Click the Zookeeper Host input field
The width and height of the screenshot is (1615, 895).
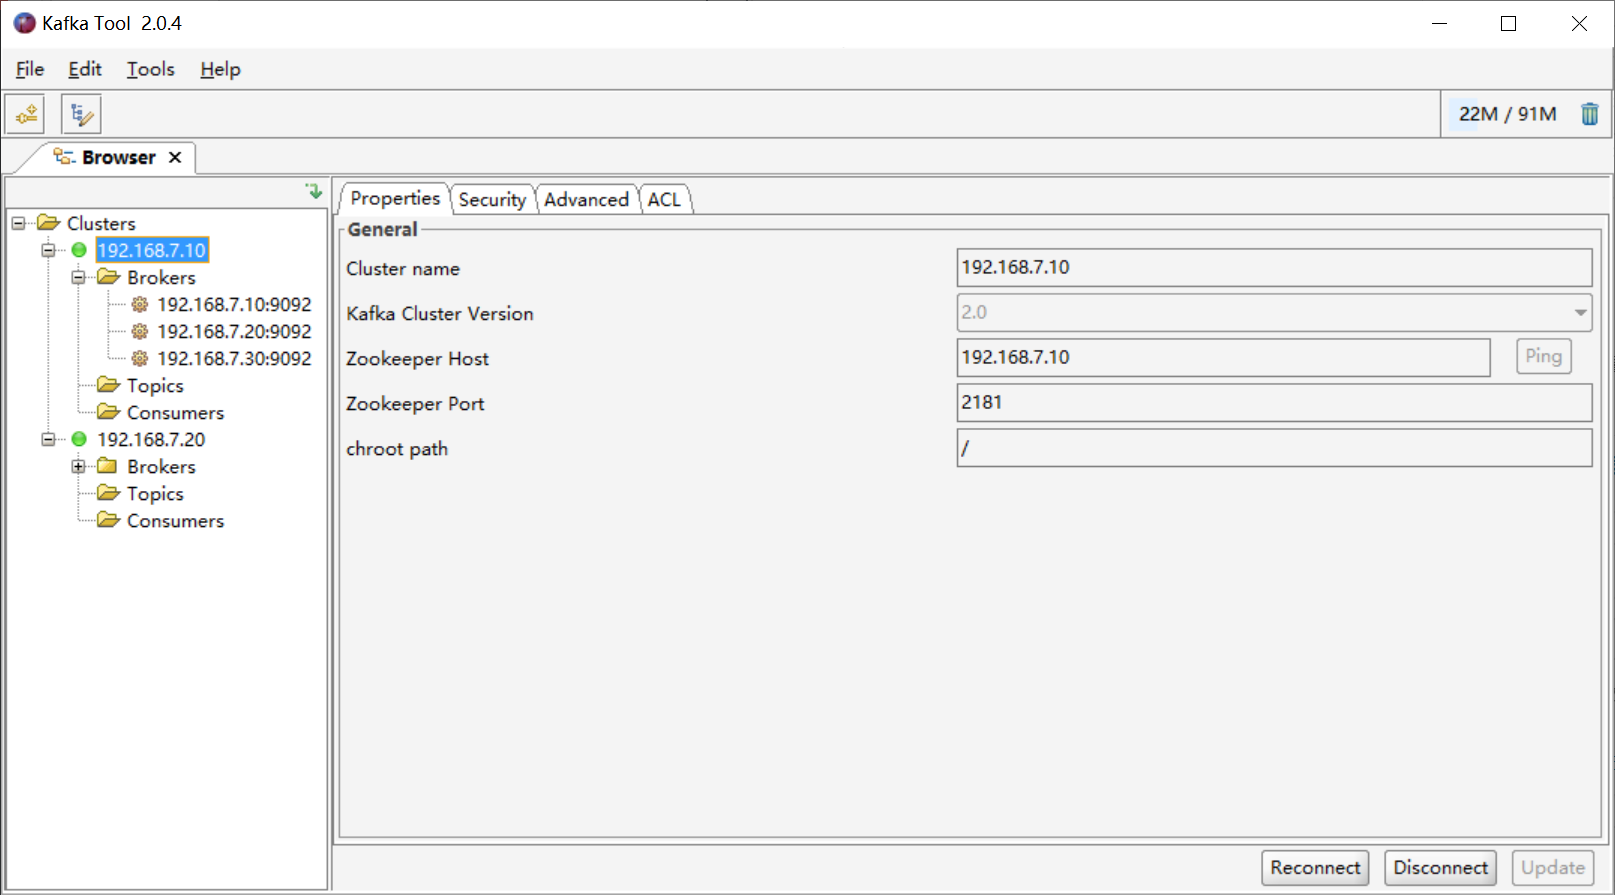click(1223, 357)
